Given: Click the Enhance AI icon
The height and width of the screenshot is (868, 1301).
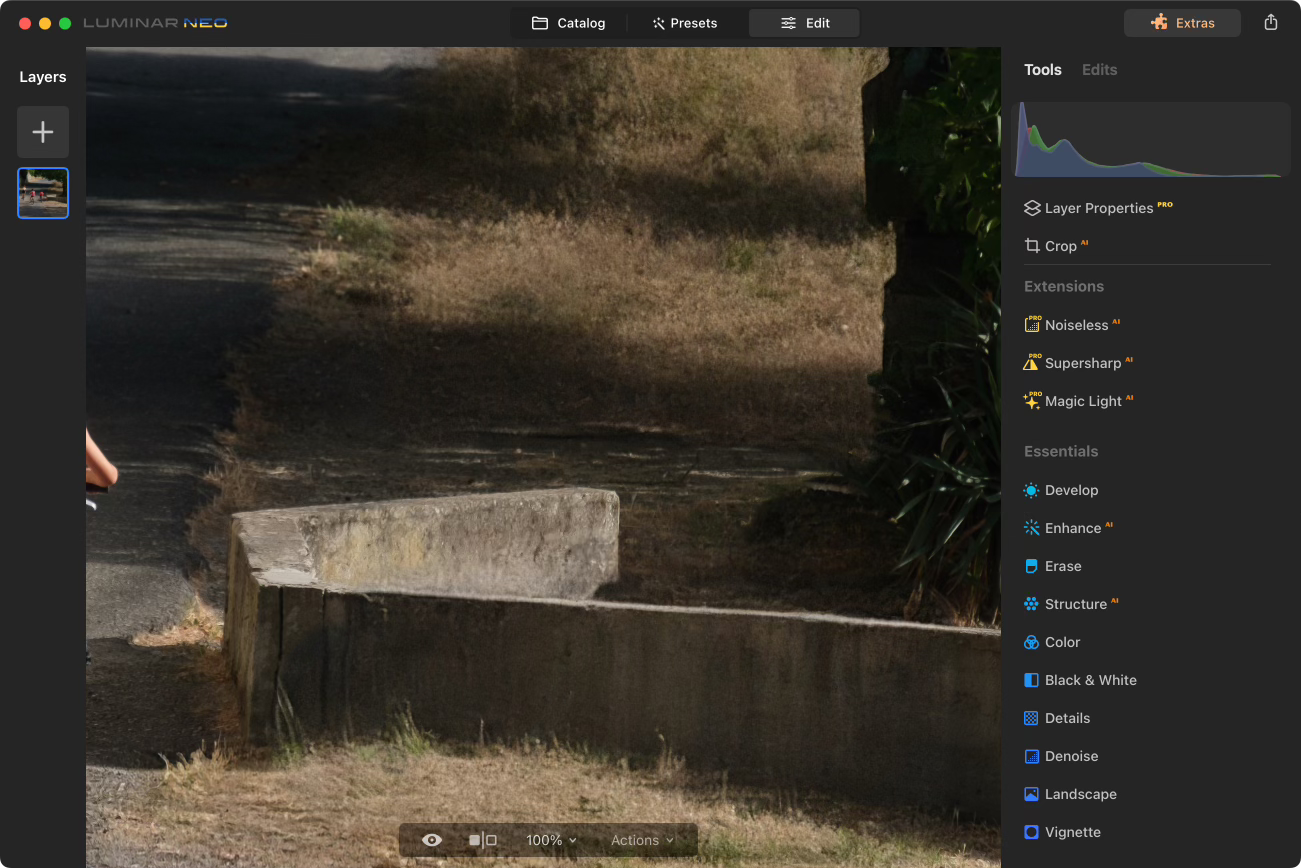Looking at the screenshot, I should [x=1032, y=528].
